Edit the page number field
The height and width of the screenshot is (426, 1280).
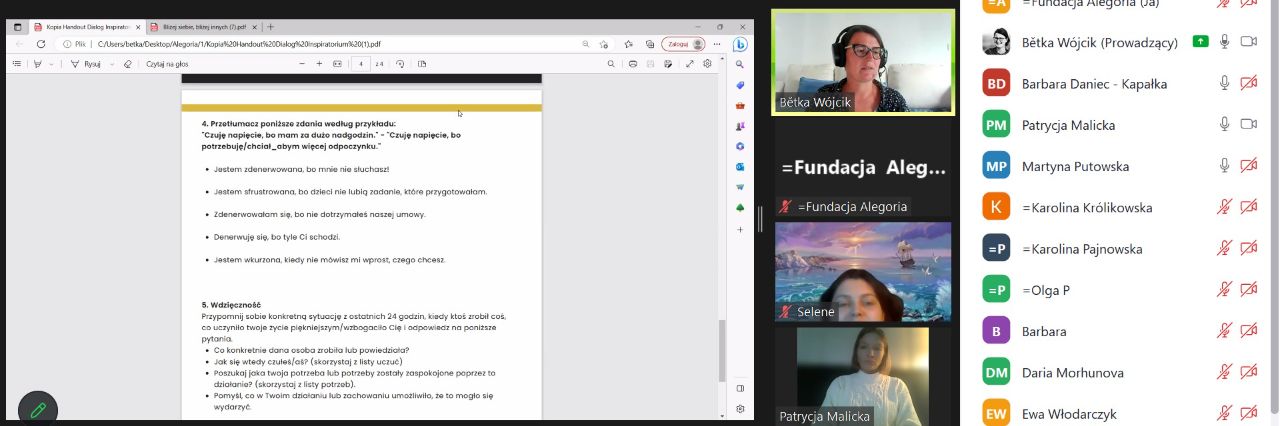pyautogui.click(x=360, y=63)
